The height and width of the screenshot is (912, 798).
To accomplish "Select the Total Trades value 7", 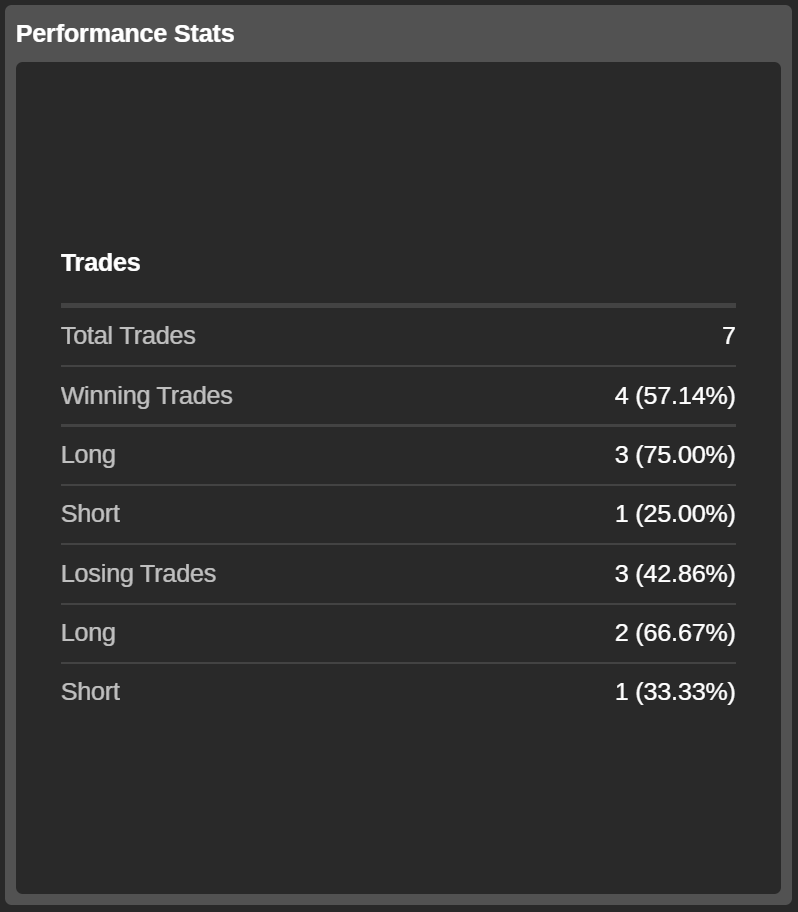I will (x=728, y=336).
